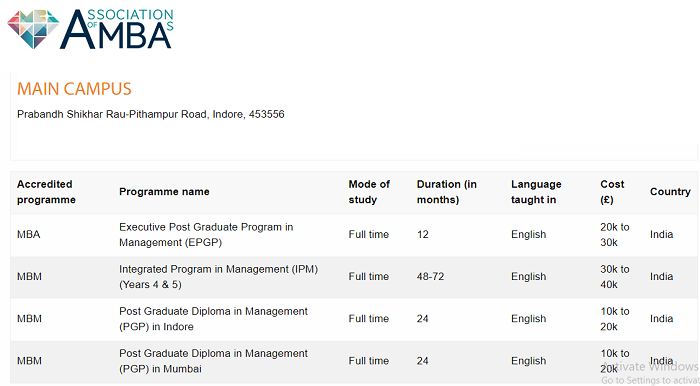
Task: Click the Cost (£) column header
Action: pyautogui.click(x=612, y=192)
